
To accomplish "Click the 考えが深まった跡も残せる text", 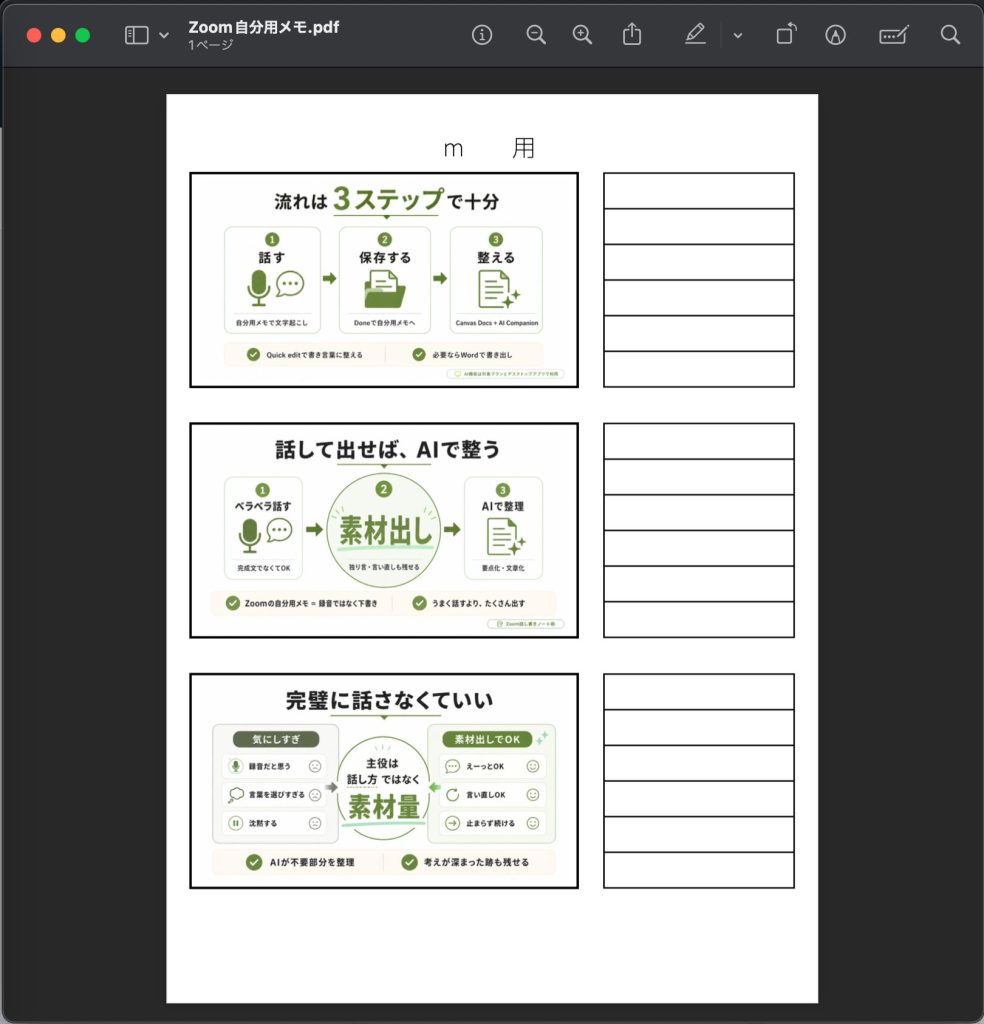I will pos(476,862).
